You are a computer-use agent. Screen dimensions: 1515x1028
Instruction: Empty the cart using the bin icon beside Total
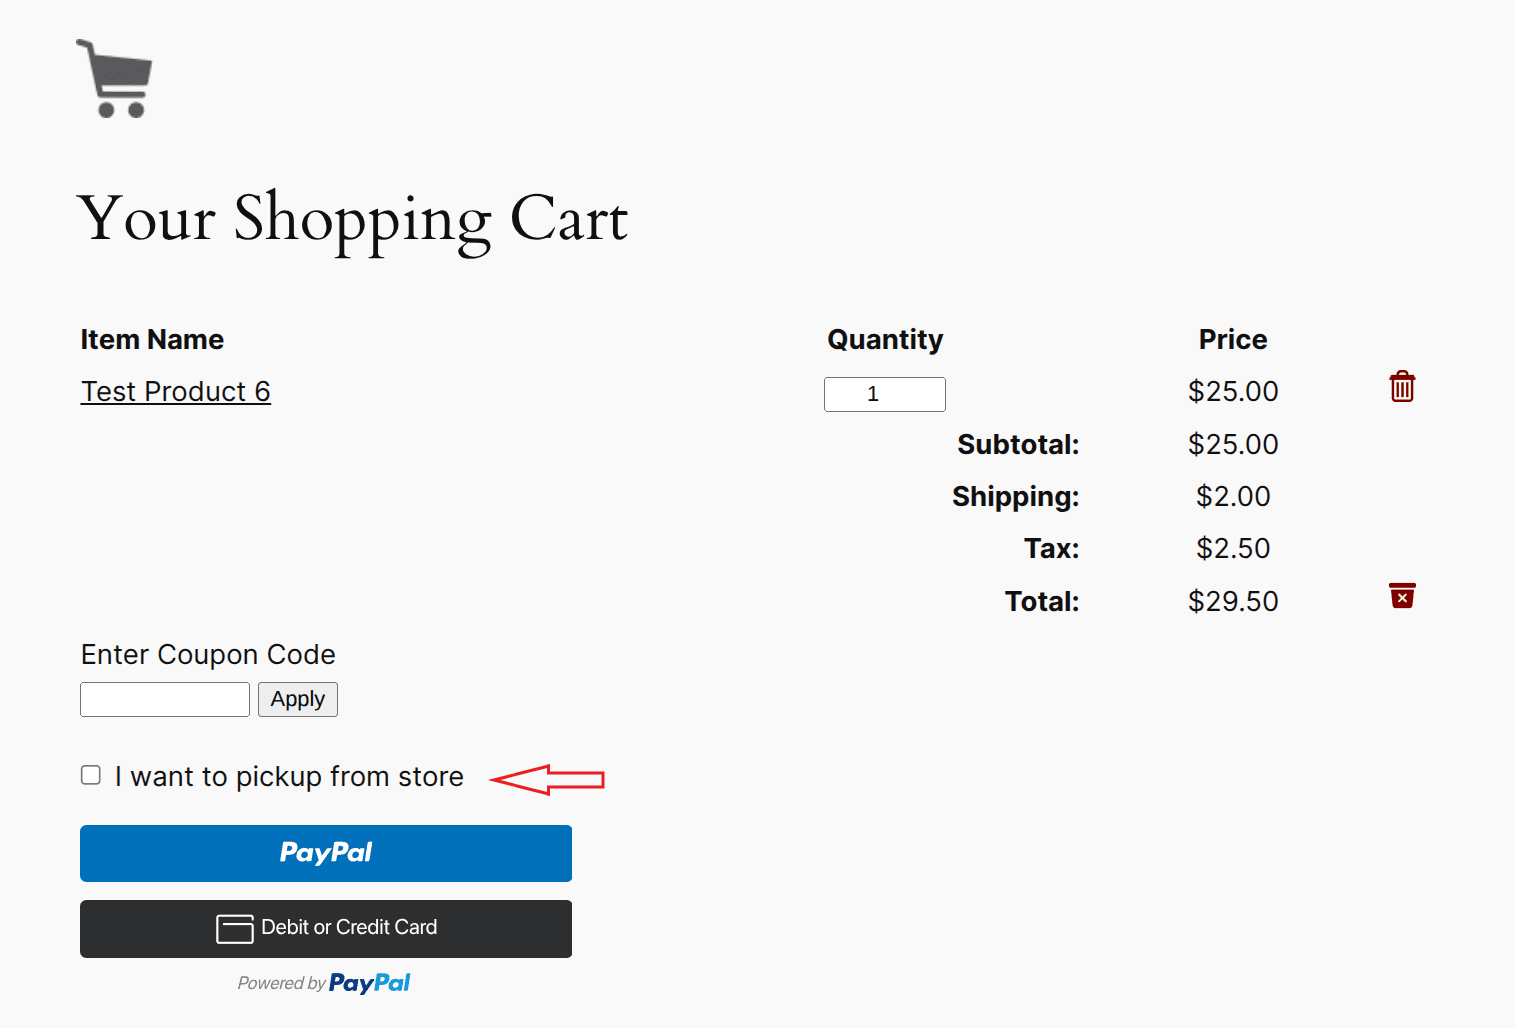(1402, 596)
